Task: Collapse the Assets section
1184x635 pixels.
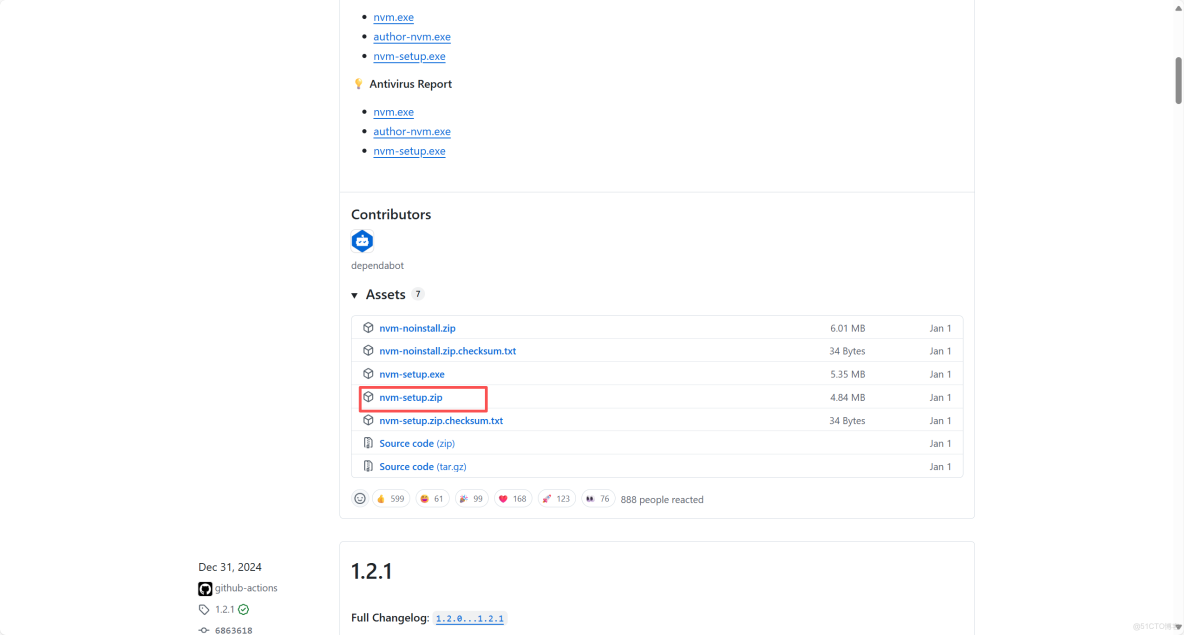Action: 355,294
